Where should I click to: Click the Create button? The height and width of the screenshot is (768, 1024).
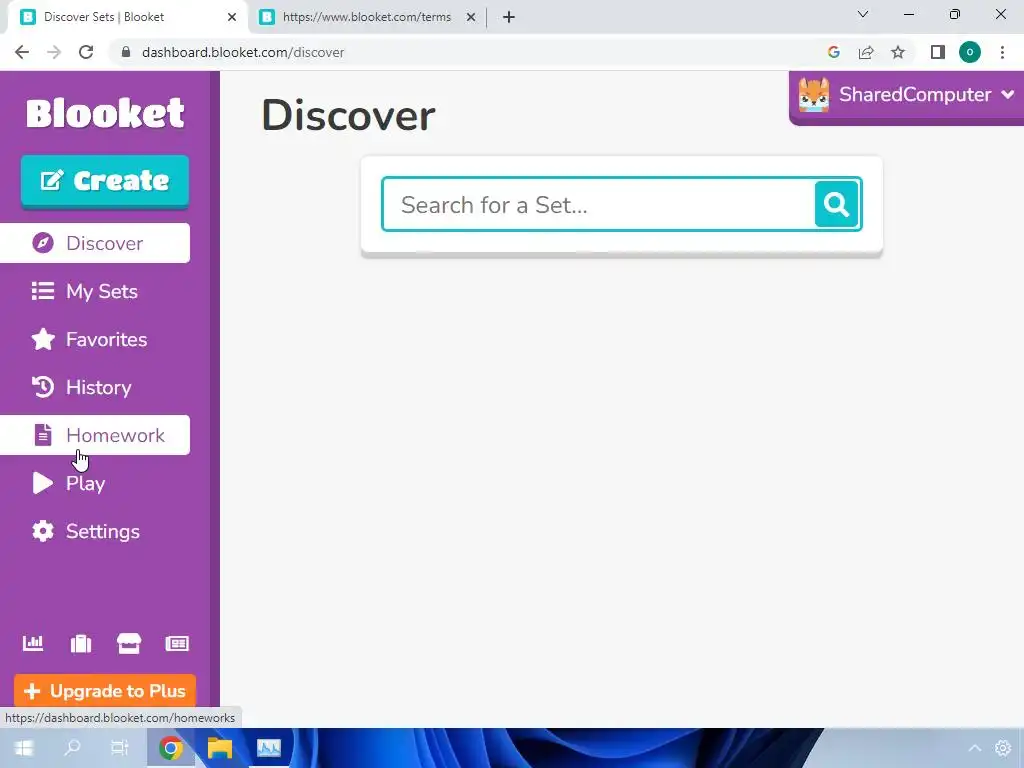(105, 181)
